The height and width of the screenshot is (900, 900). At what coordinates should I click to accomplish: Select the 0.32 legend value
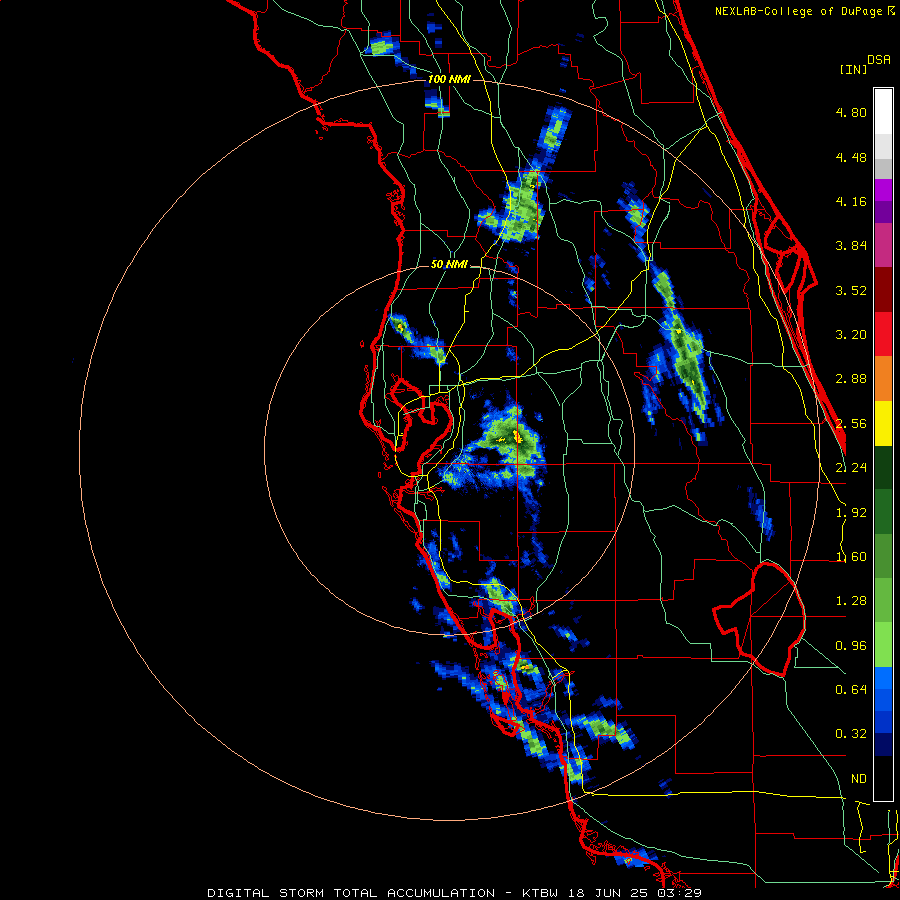[x=851, y=734]
